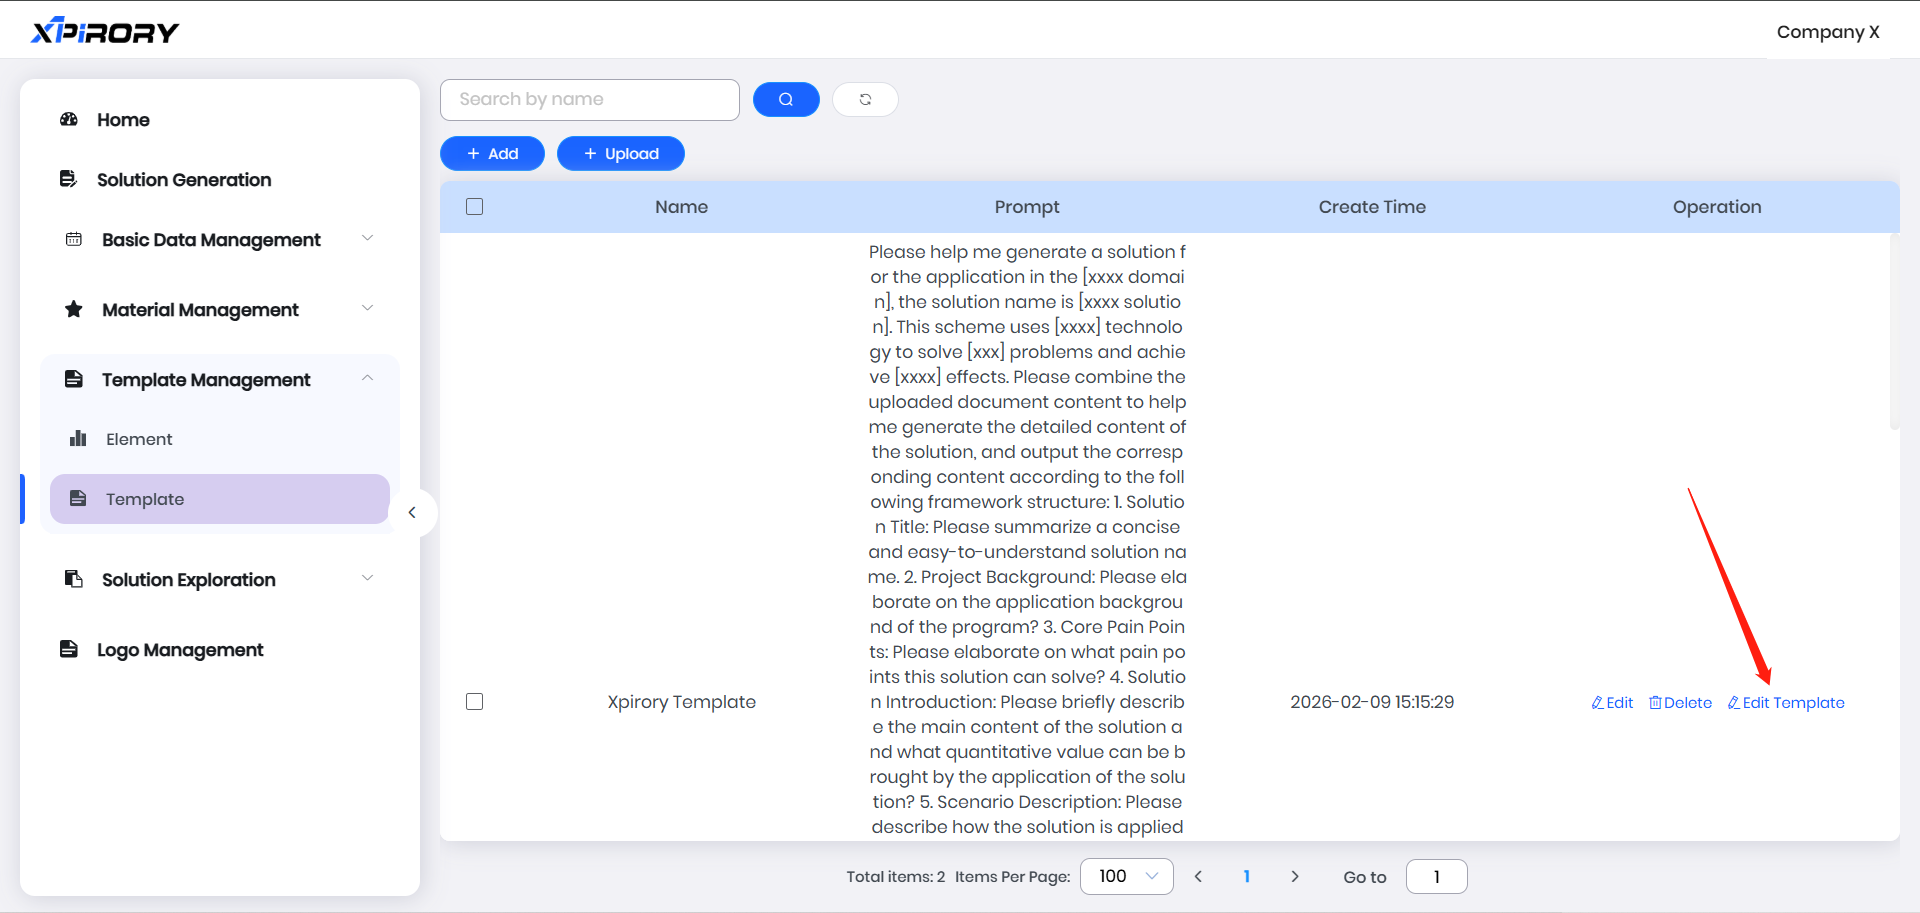
Task: Click the Search by name field
Action: coord(589,99)
